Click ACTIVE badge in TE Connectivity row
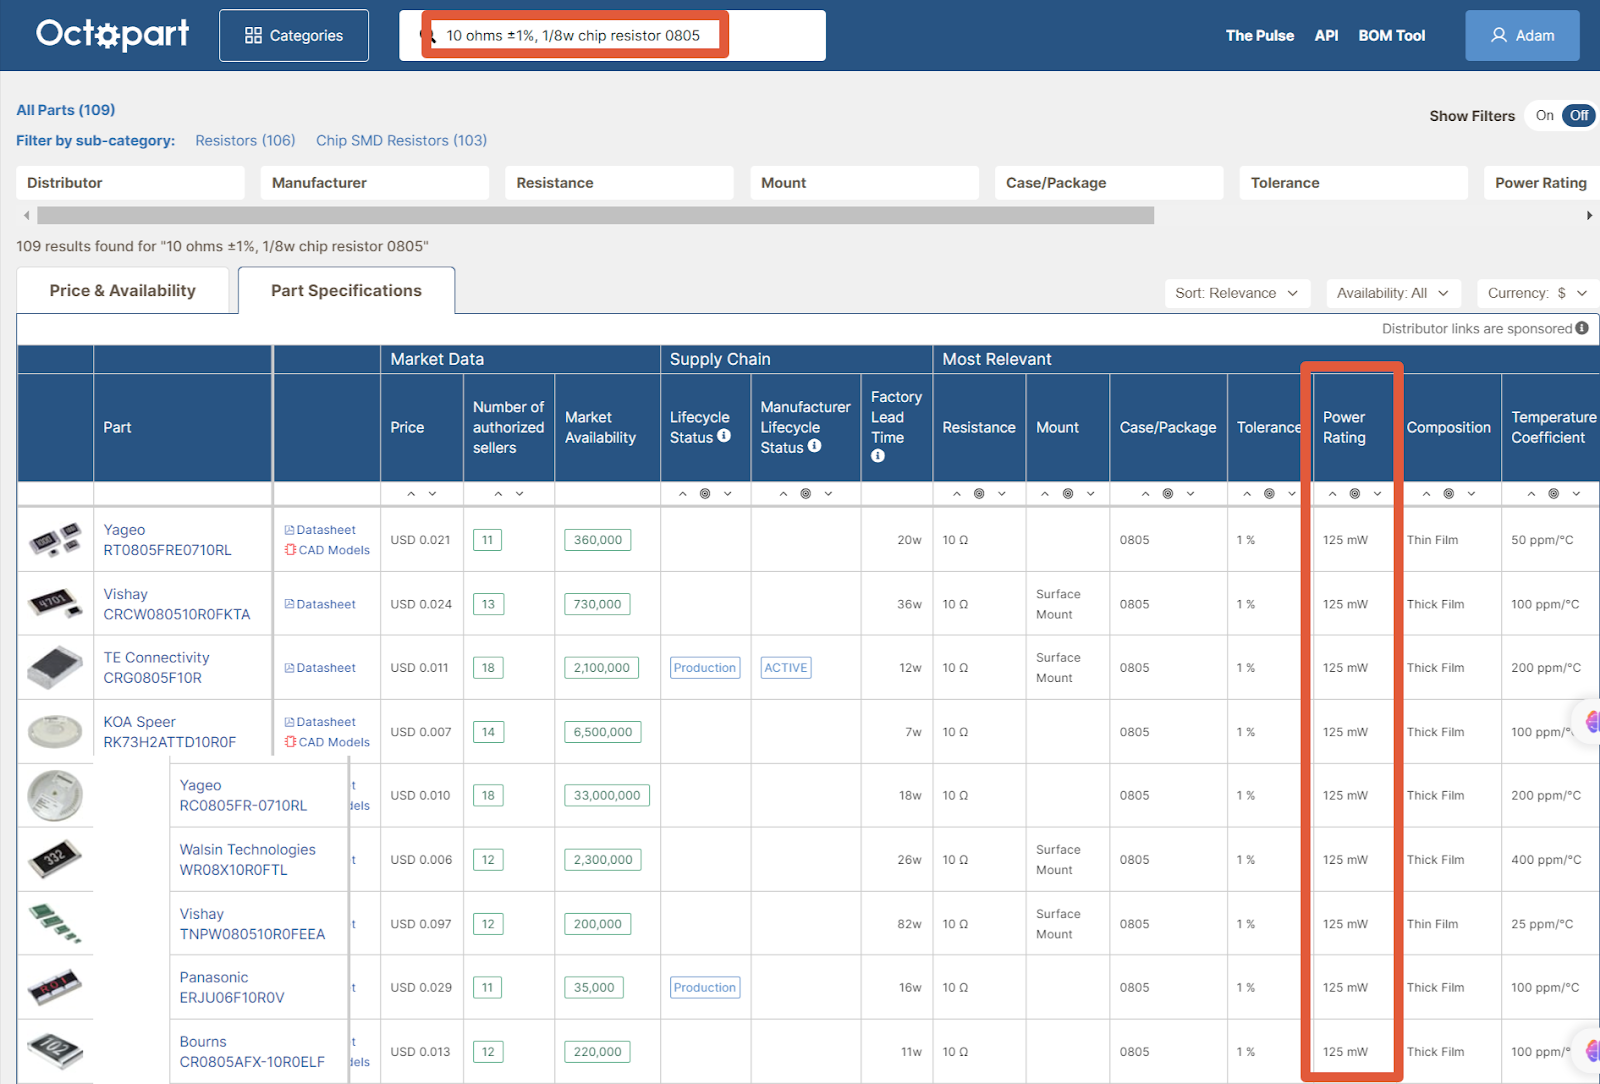The image size is (1600, 1084). (x=786, y=668)
